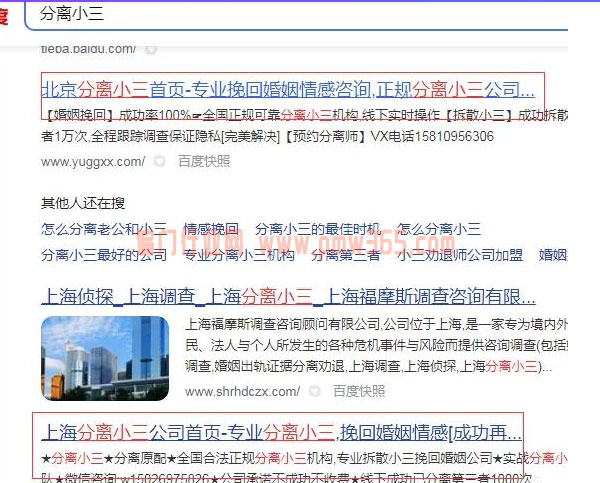Click the shield icon next to www.yuggxx.com
Screen dimensions: 600x483
click(x=159, y=162)
